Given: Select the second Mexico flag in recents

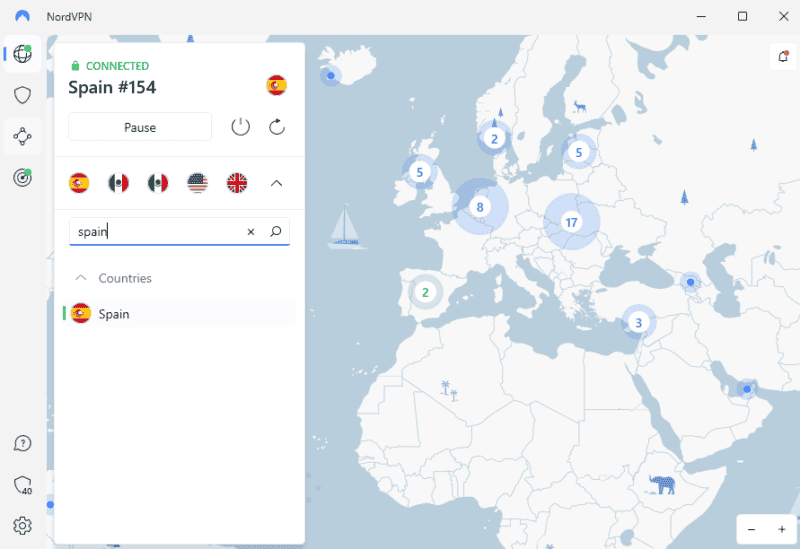Looking at the screenshot, I should pos(158,183).
